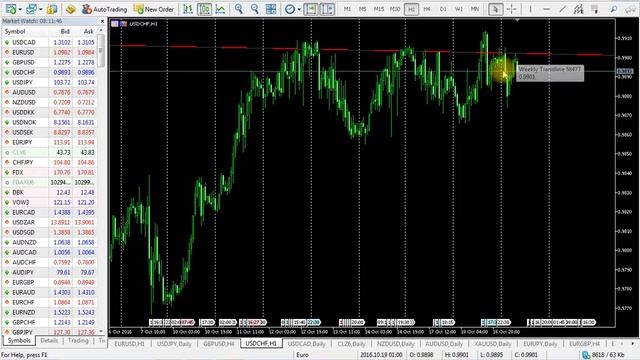Select USDZAR row in Market Watch
This screenshot has height=360, width=640.
(x=50, y=222)
